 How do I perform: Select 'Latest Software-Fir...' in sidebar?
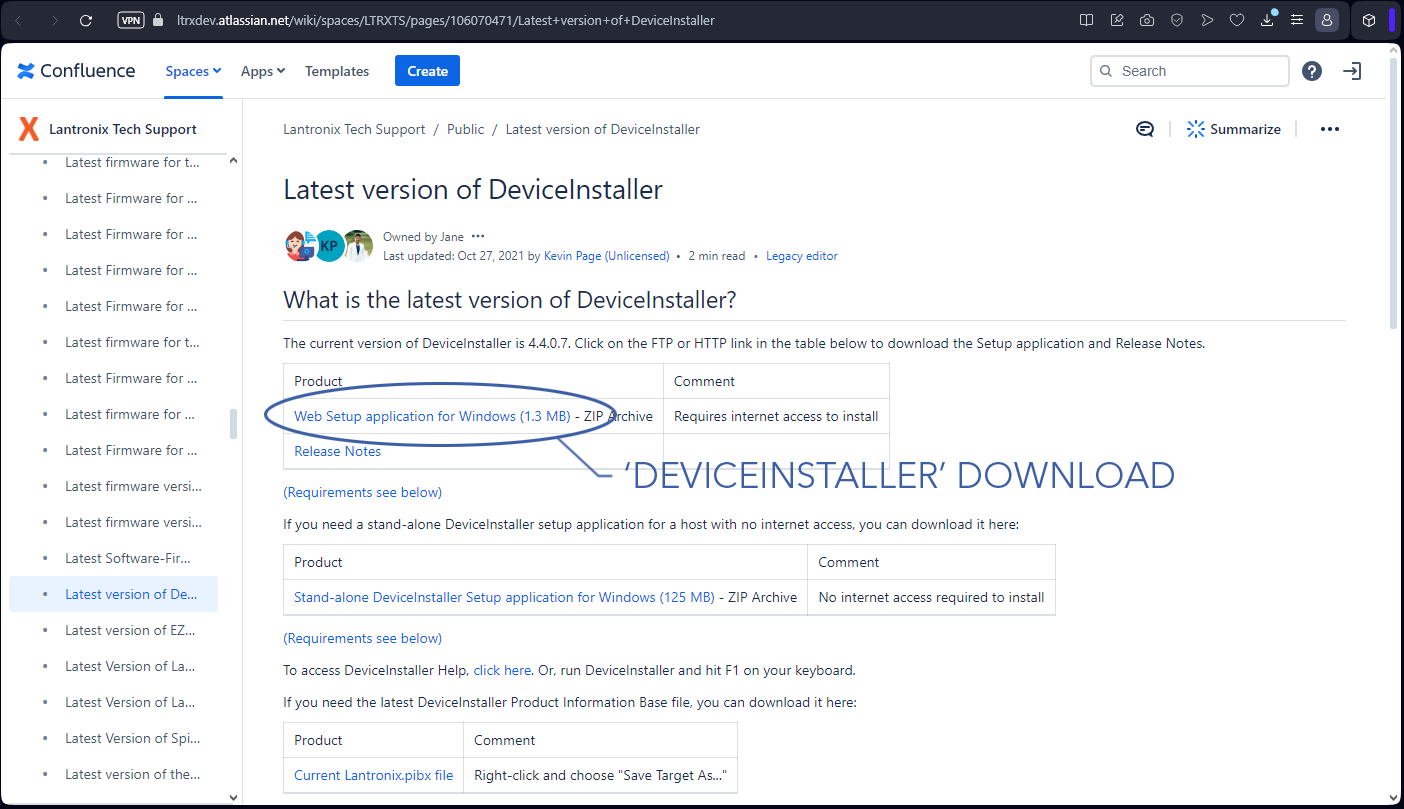[x=128, y=558]
